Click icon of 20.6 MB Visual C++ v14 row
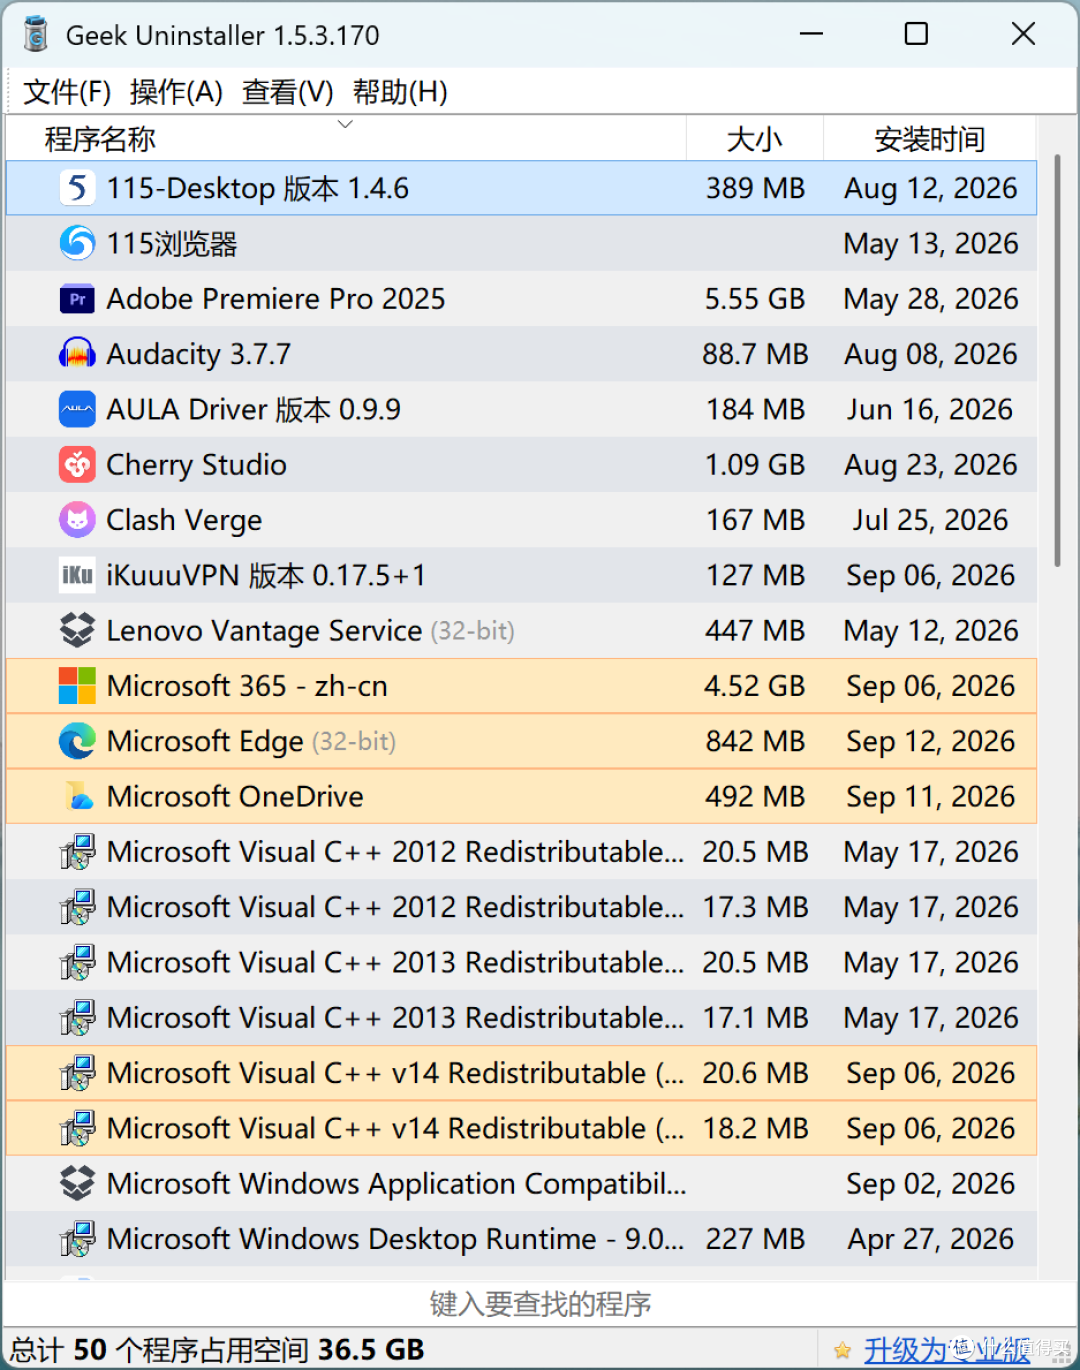 pyautogui.click(x=77, y=1073)
